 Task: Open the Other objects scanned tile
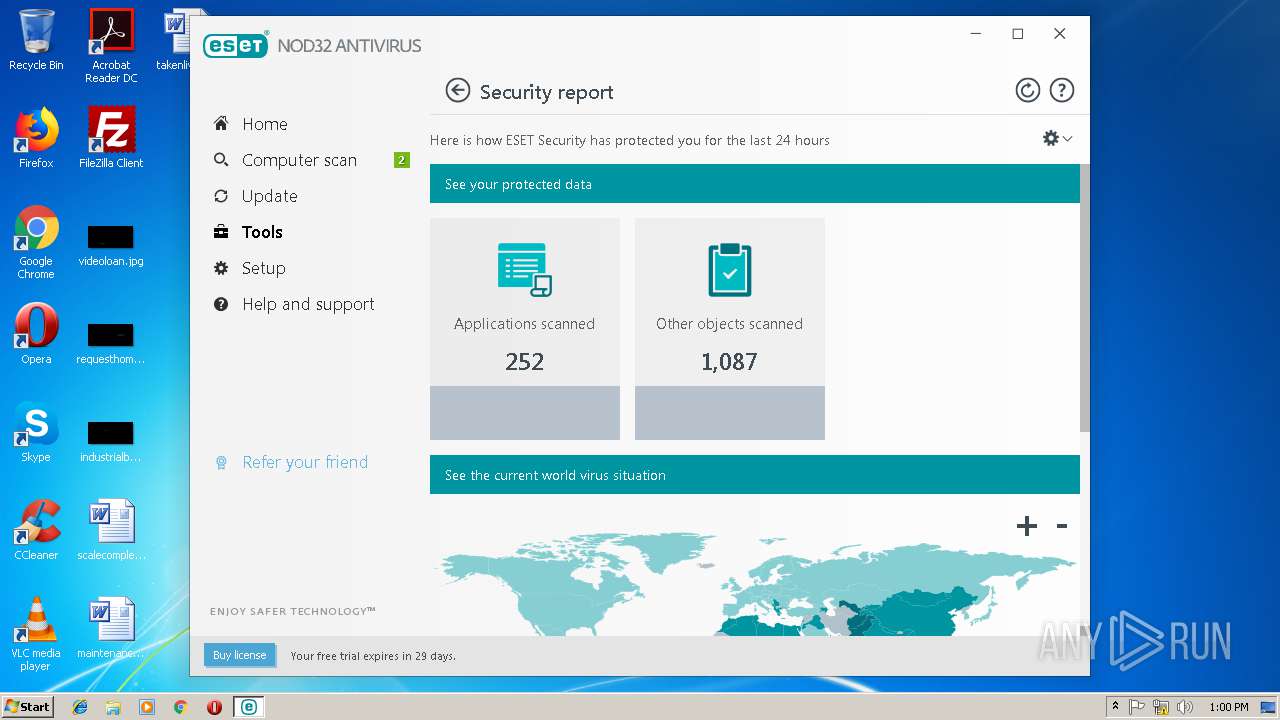point(730,329)
